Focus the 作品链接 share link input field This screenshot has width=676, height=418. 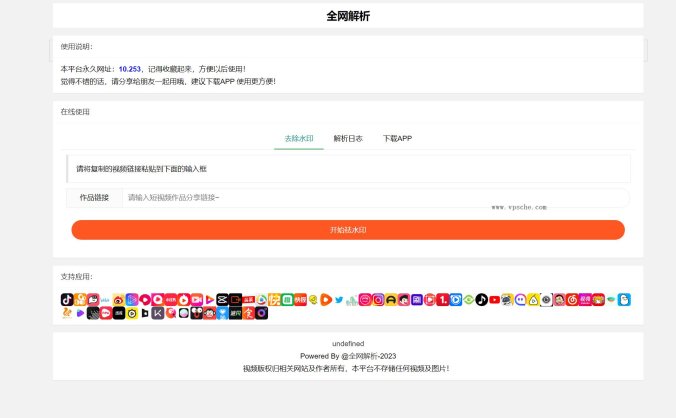tap(376, 198)
